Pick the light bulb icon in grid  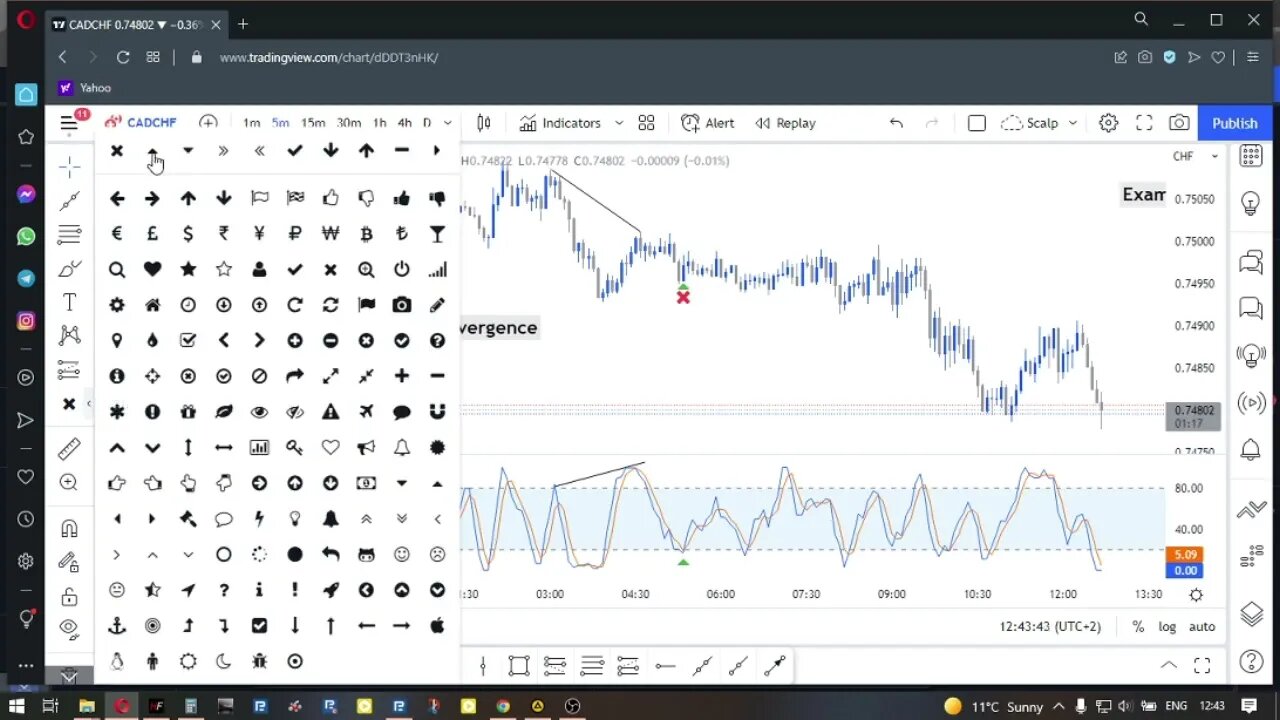click(x=295, y=519)
